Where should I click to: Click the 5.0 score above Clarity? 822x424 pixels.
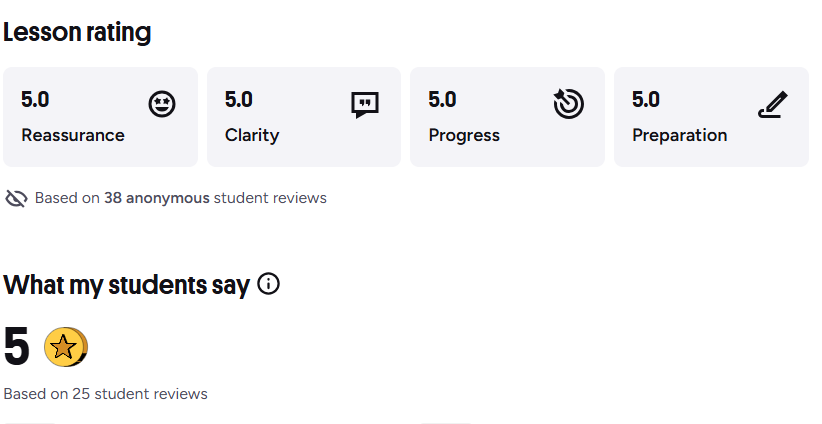point(239,99)
